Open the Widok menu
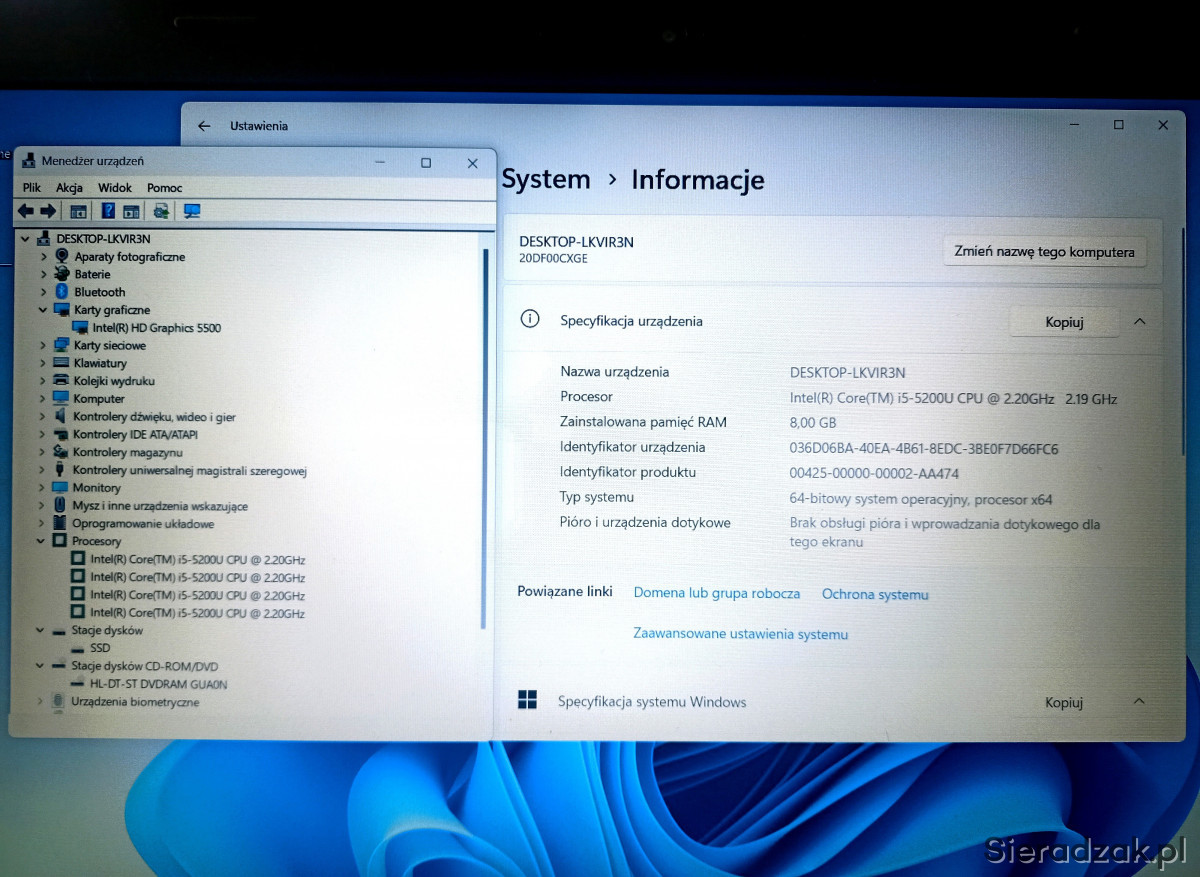The width and height of the screenshot is (1200, 877). [115, 188]
